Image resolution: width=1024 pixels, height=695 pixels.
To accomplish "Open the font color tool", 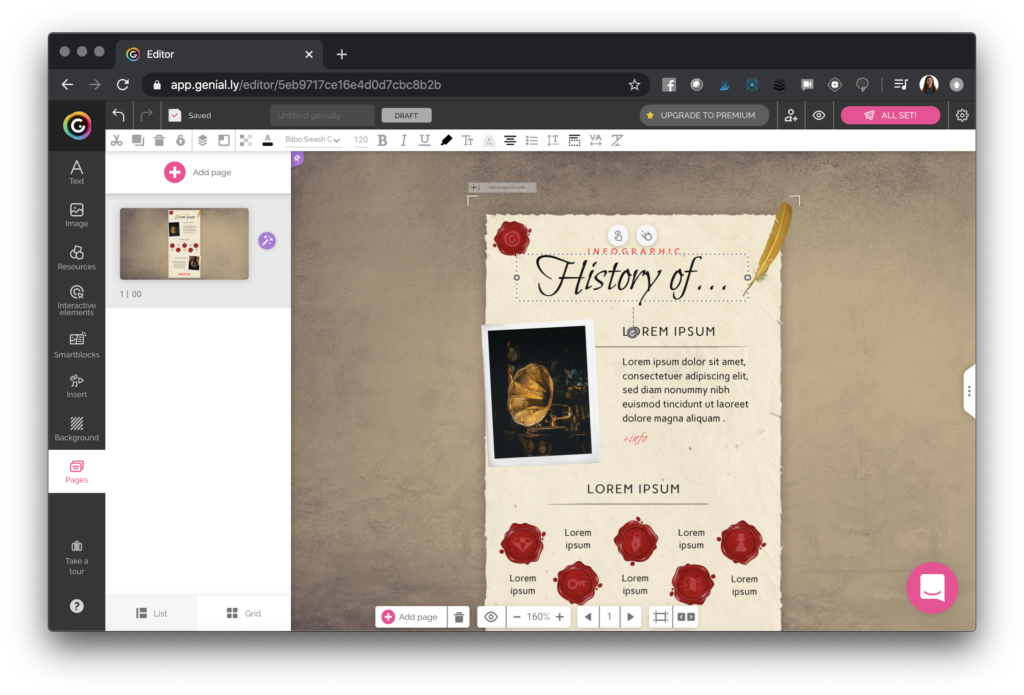I will coord(267,140).
